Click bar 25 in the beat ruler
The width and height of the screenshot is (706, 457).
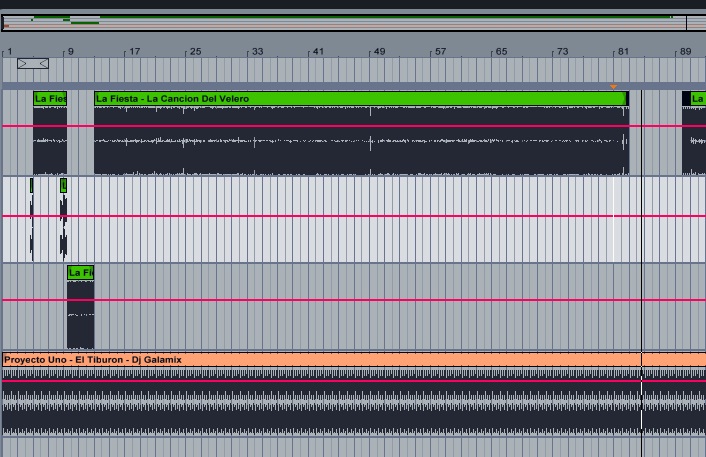coord(195,51)
